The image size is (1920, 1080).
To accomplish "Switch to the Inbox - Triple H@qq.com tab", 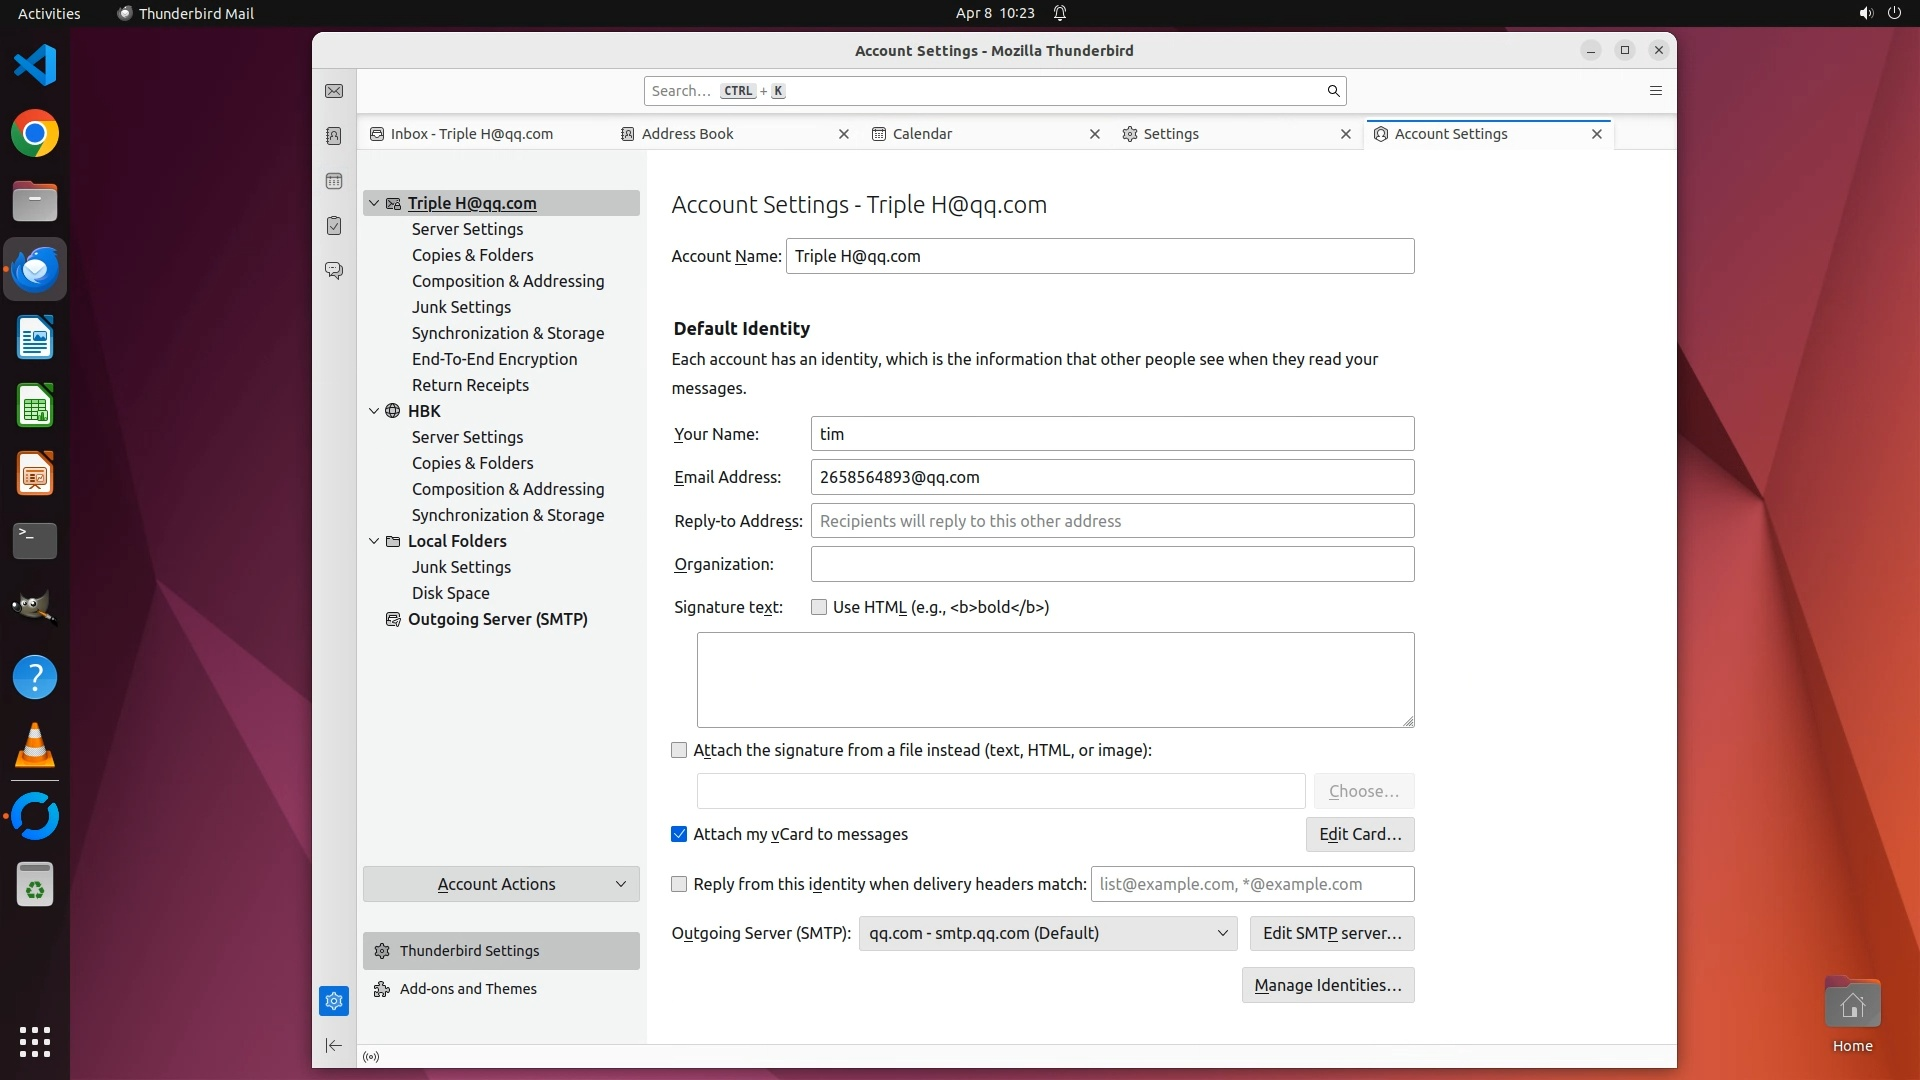I will pyautogui.click(x=471, y=134).
